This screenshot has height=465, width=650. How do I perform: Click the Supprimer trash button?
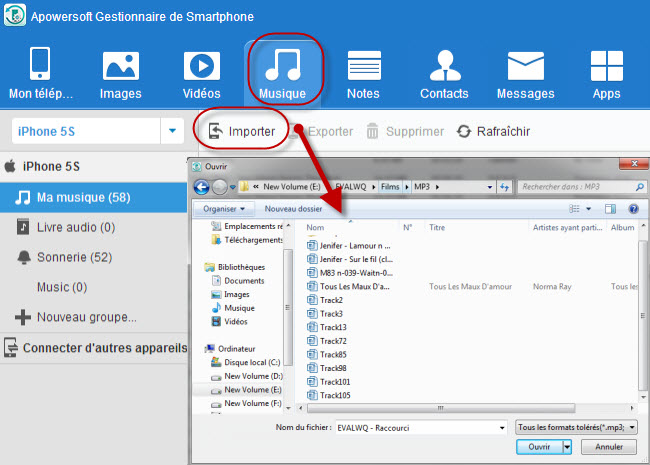click(x=405, y=131)
